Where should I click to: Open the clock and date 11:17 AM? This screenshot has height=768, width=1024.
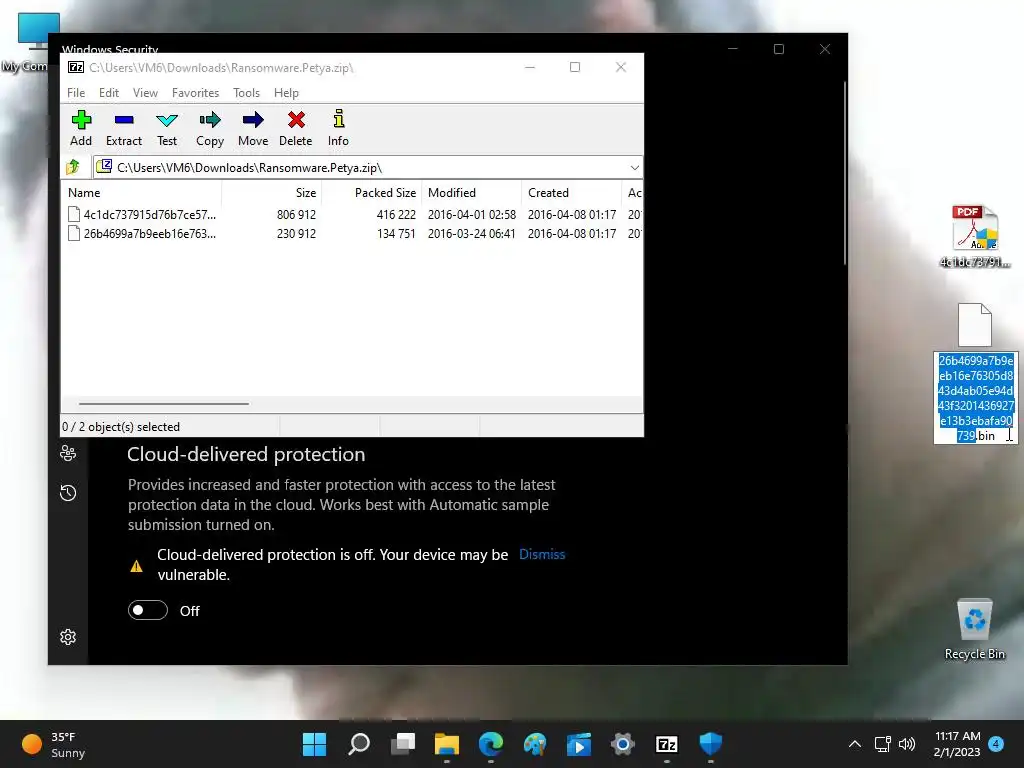(x=957, y=744)
